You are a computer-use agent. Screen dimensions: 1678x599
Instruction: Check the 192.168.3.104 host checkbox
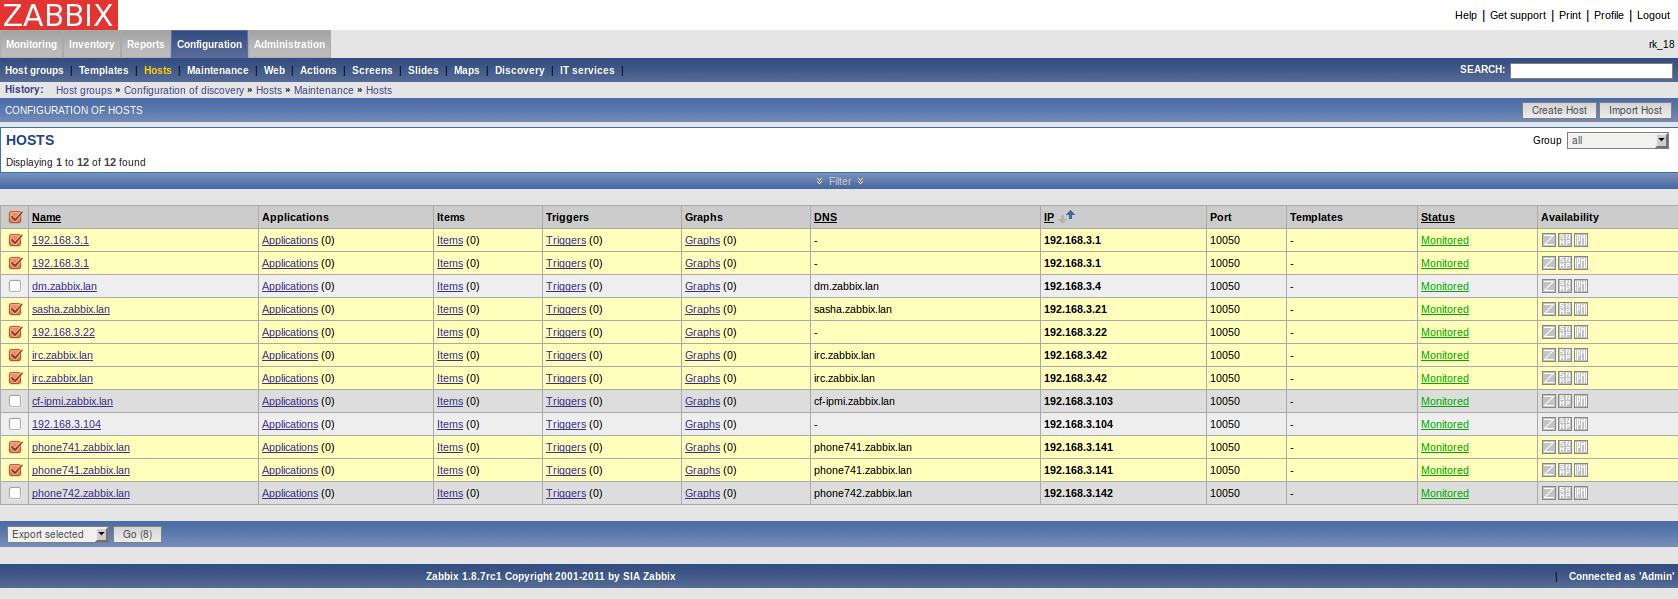(15, 424)
